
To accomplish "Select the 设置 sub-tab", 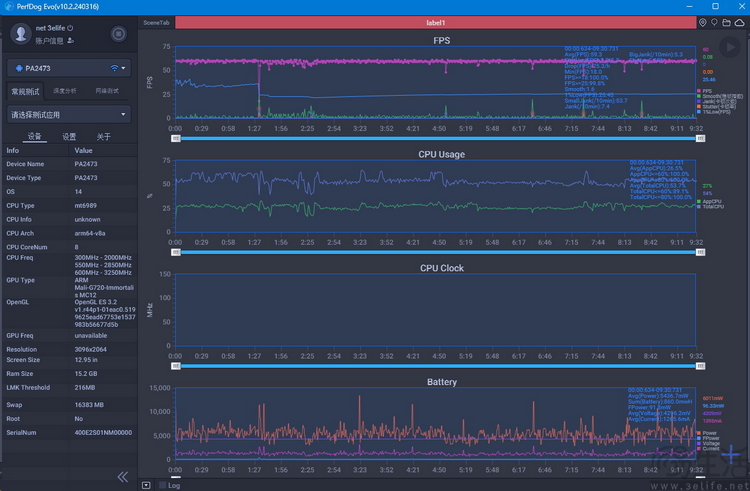I will click(69, 137).
